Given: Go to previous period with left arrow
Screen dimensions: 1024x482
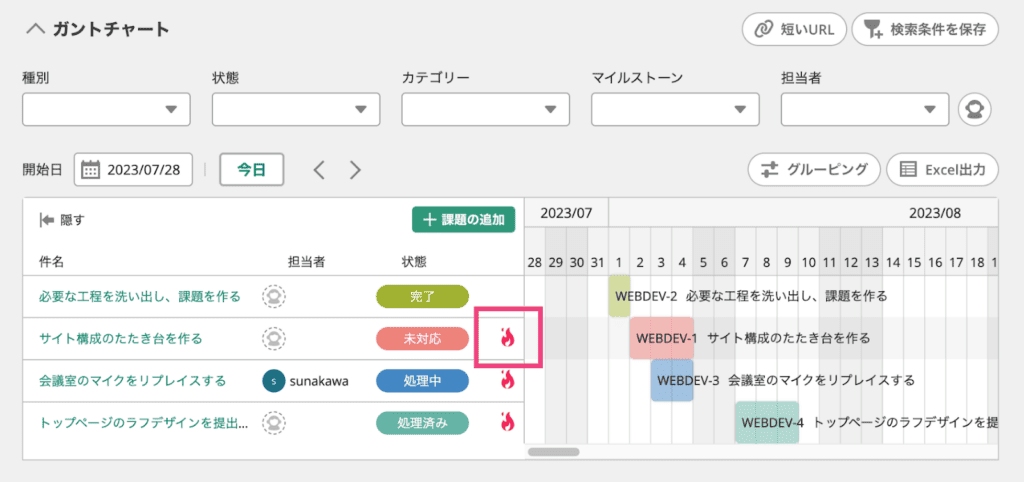Looking at the screenshot, I should [319, 170].
